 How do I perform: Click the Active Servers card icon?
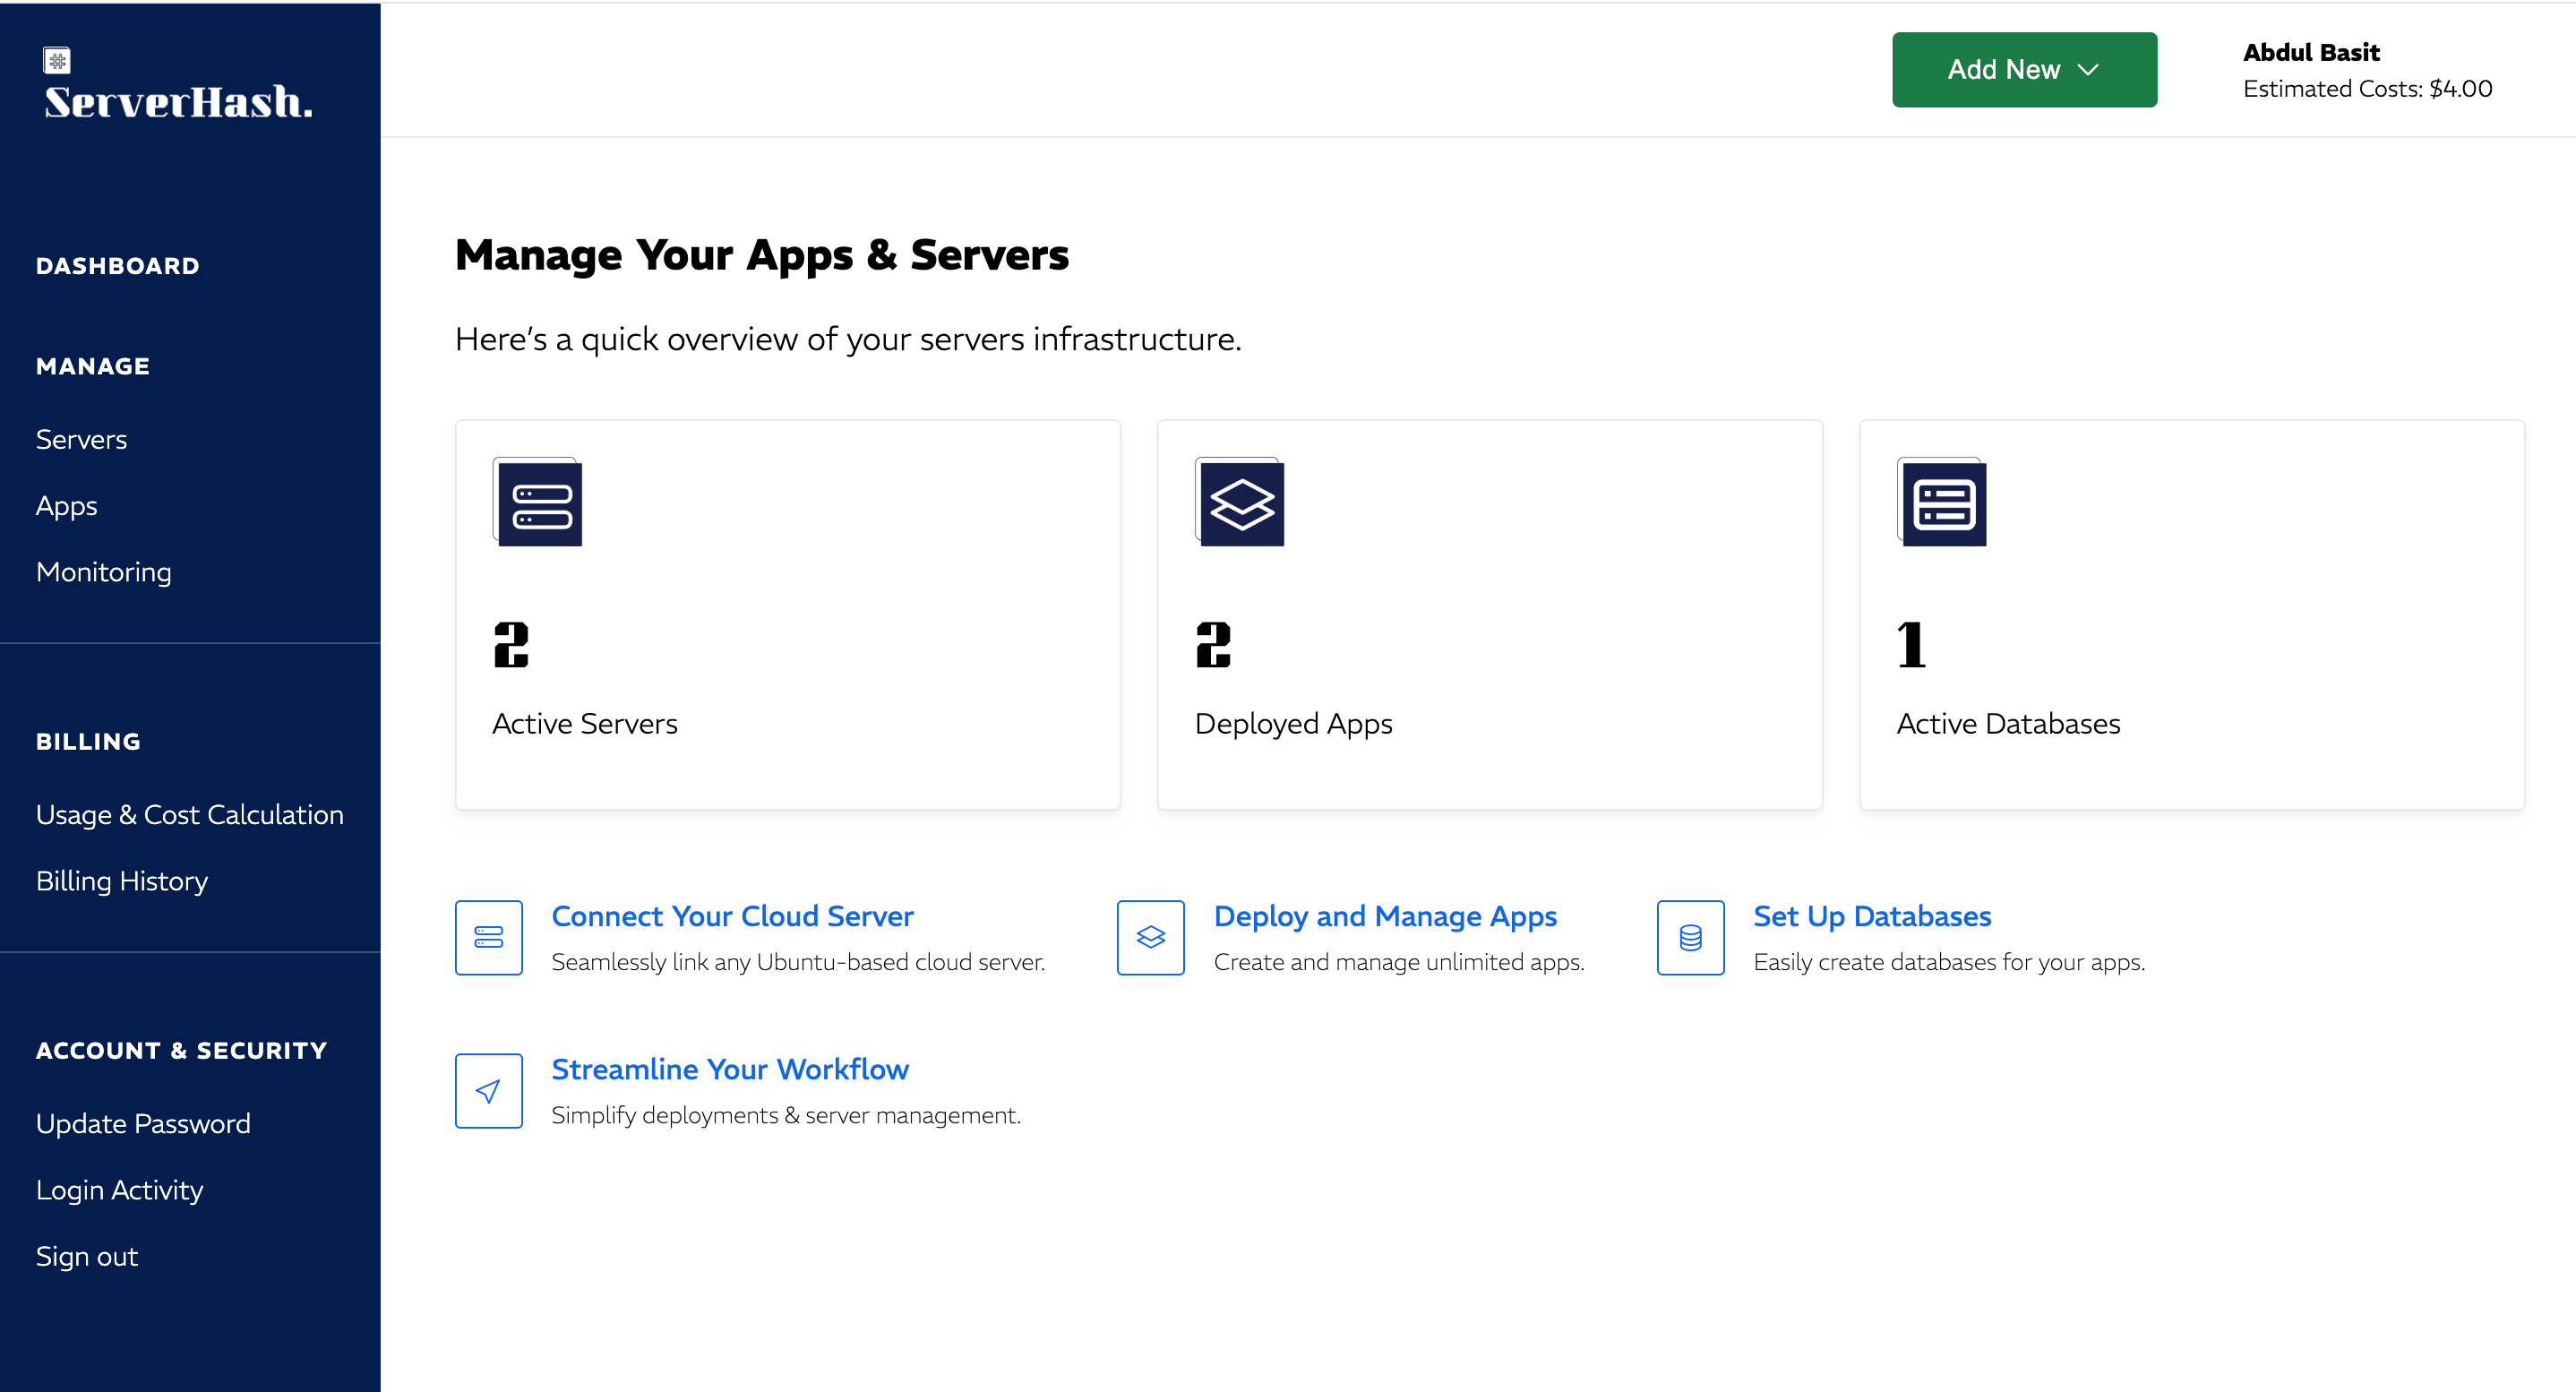538,502
